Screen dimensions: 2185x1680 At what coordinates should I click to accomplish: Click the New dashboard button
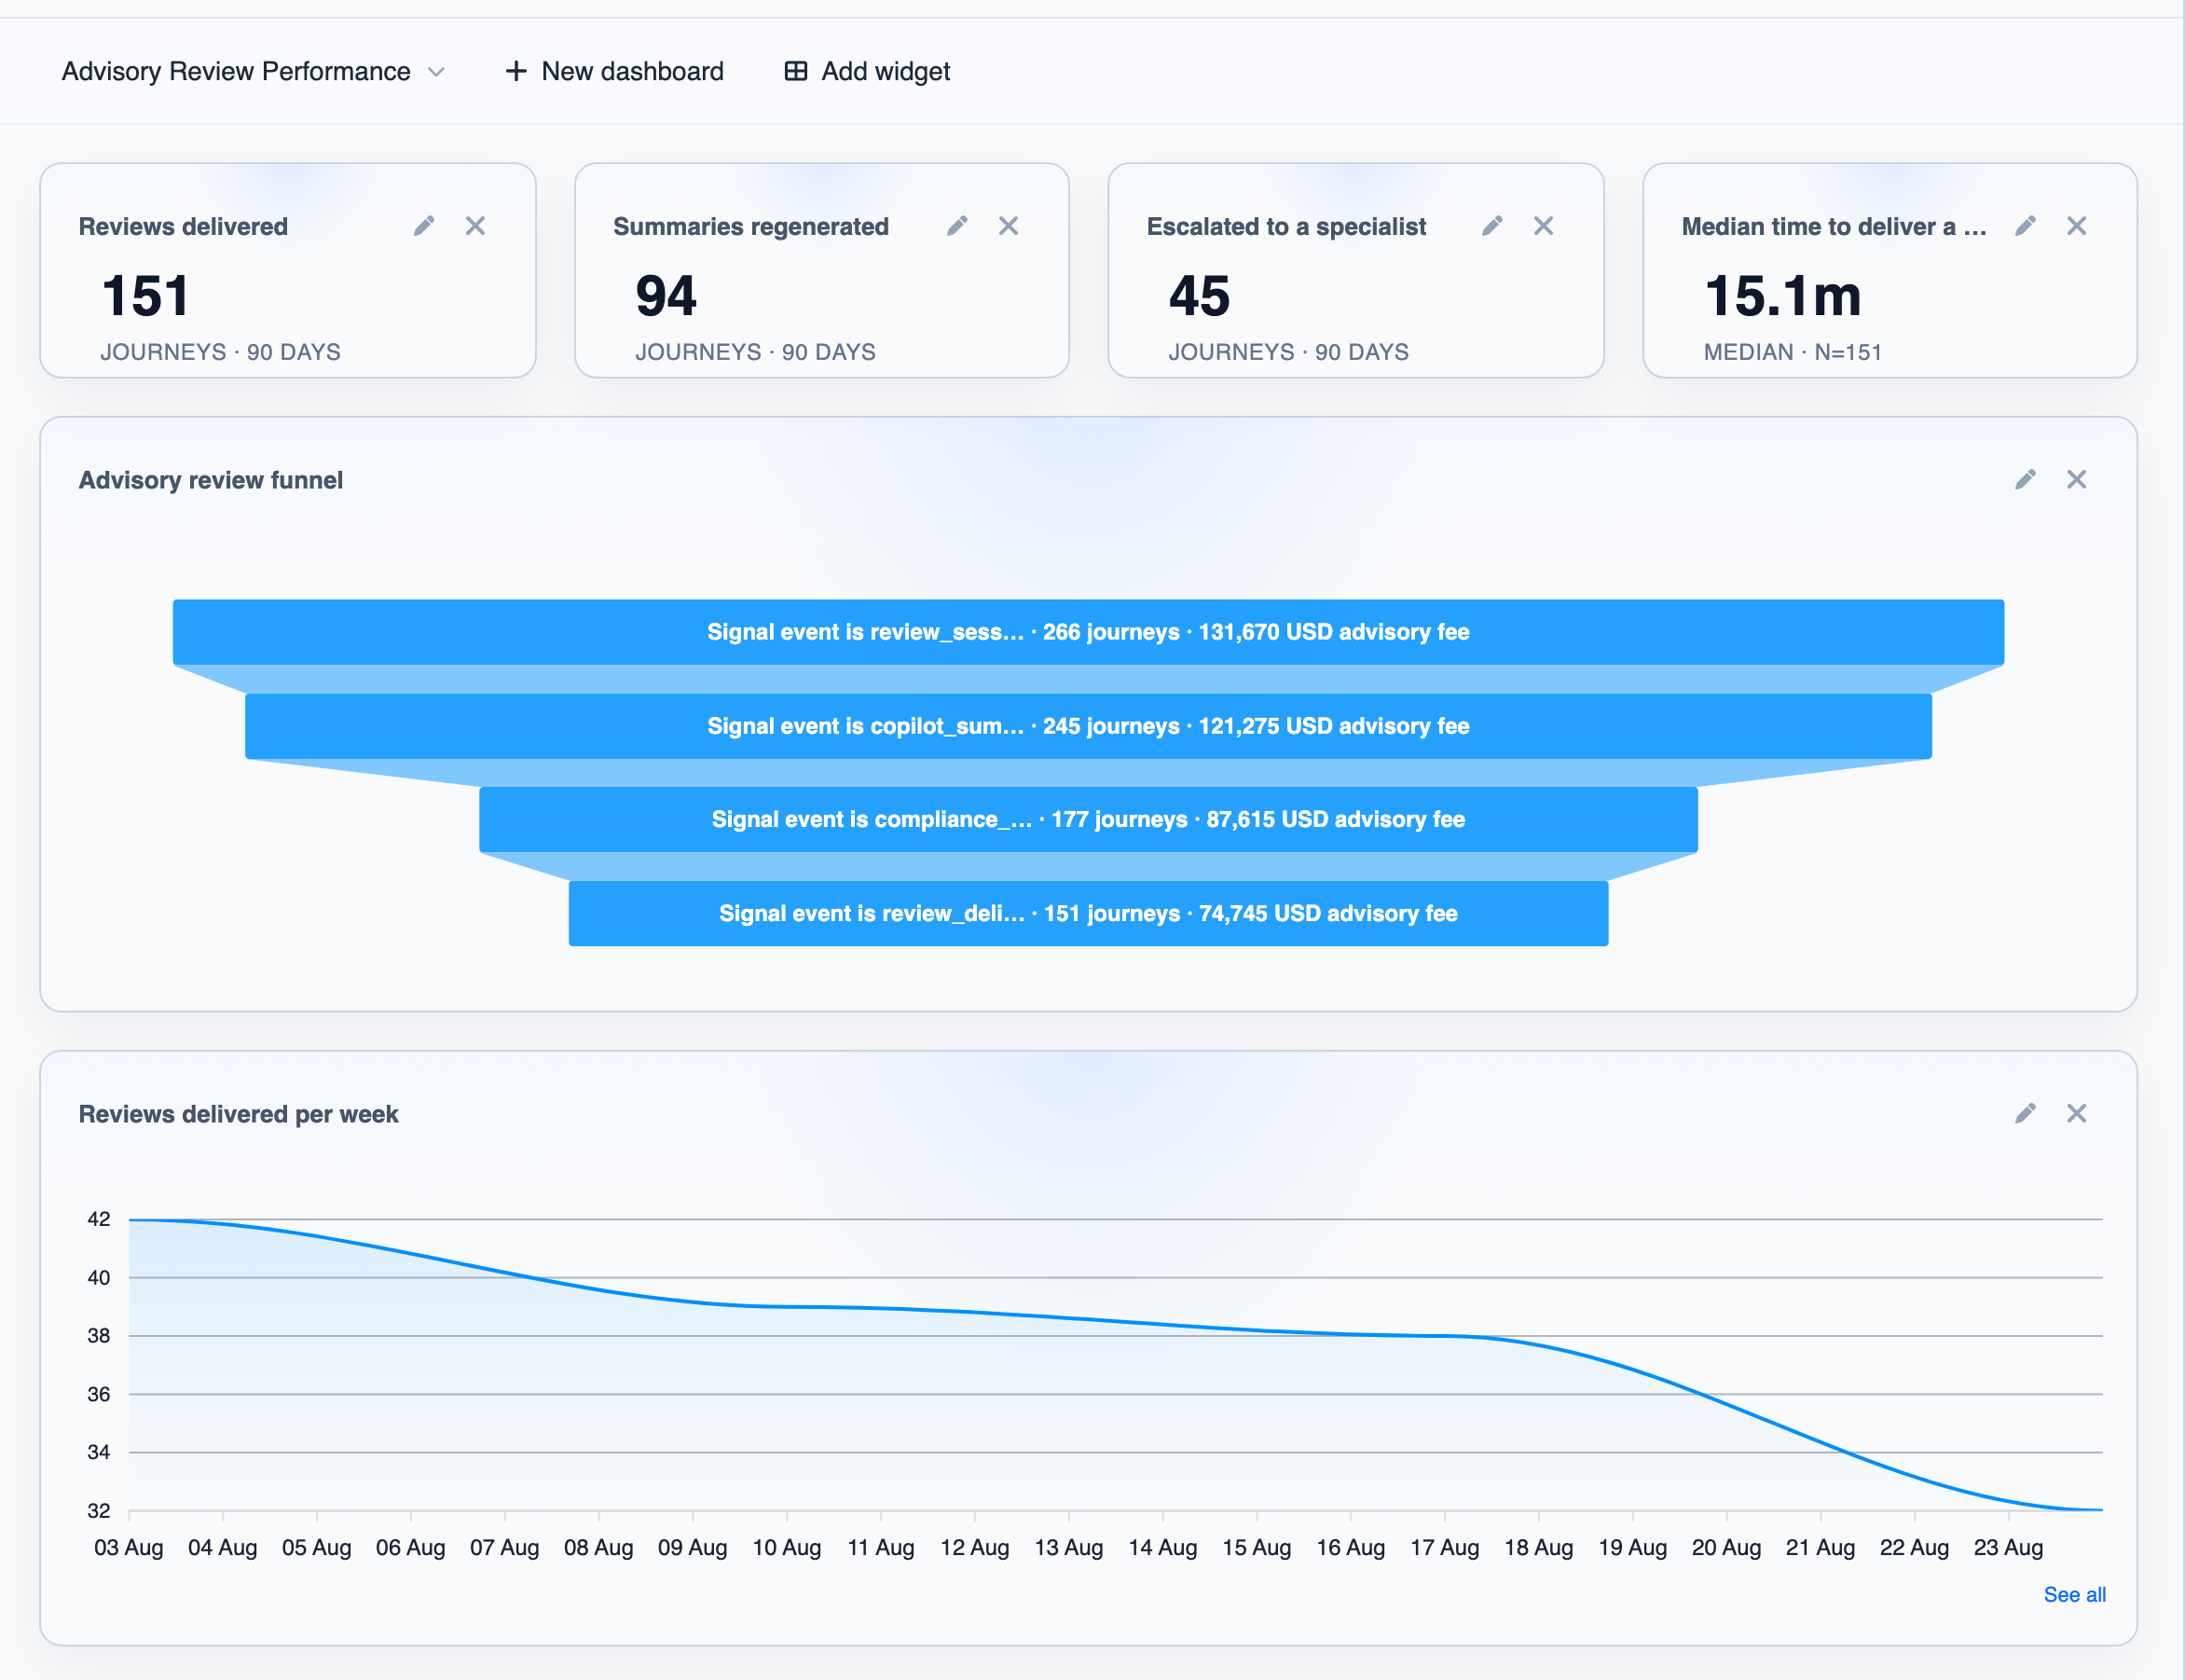pyautogui.click(x=614, y=71)
